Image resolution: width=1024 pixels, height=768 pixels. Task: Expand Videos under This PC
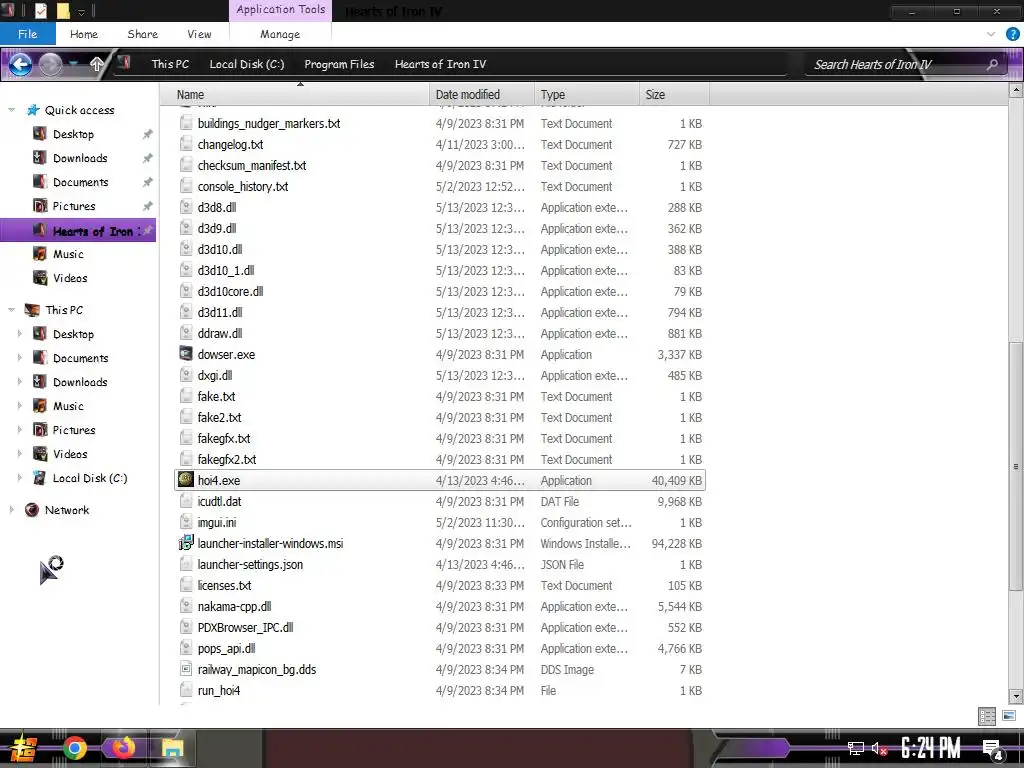20,454
